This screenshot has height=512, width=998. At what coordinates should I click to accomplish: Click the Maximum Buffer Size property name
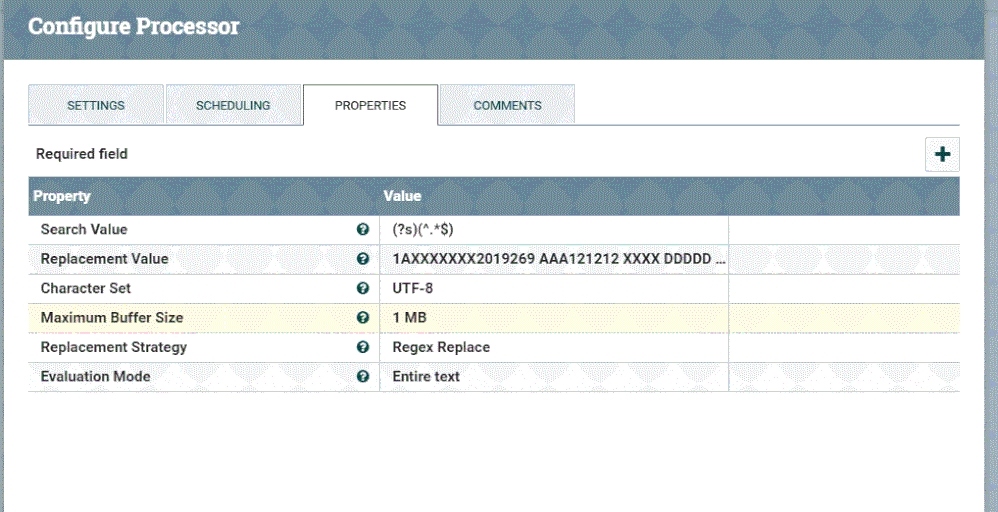112,317
